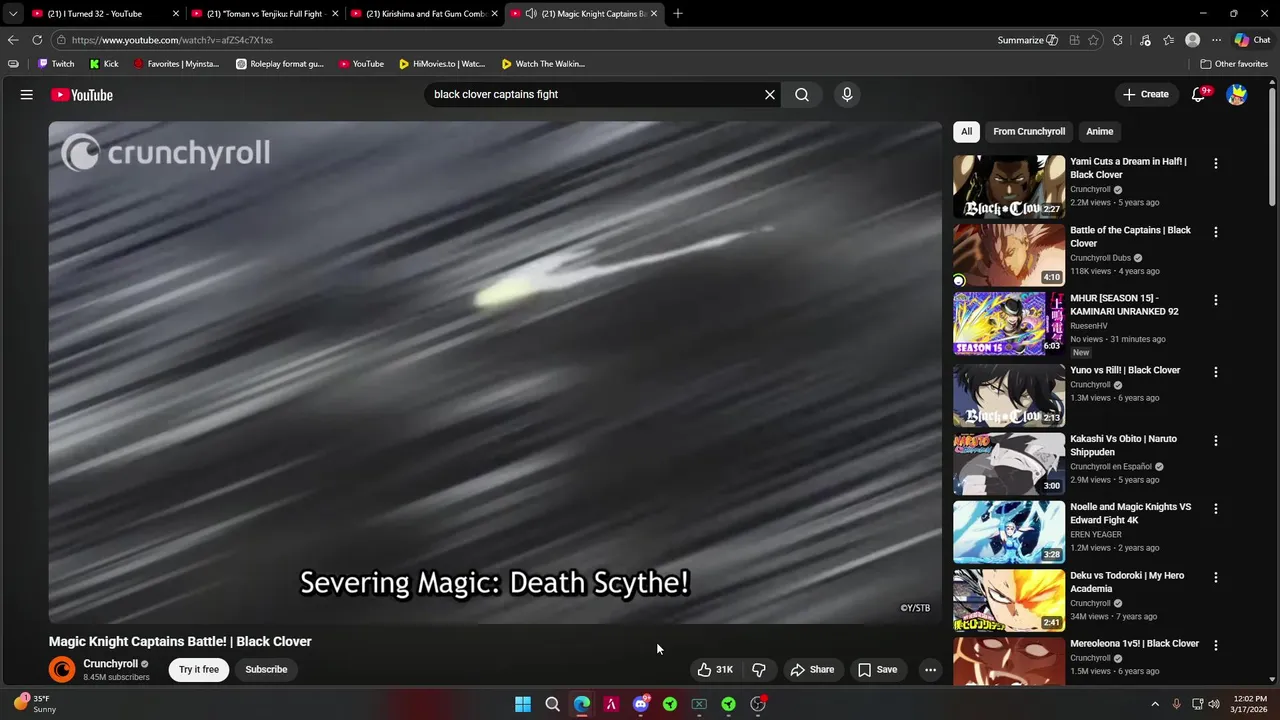Select the 'From Crunchyroll' filter chip
This screenshot has height=720, width=1280.
click(1029, 131)
